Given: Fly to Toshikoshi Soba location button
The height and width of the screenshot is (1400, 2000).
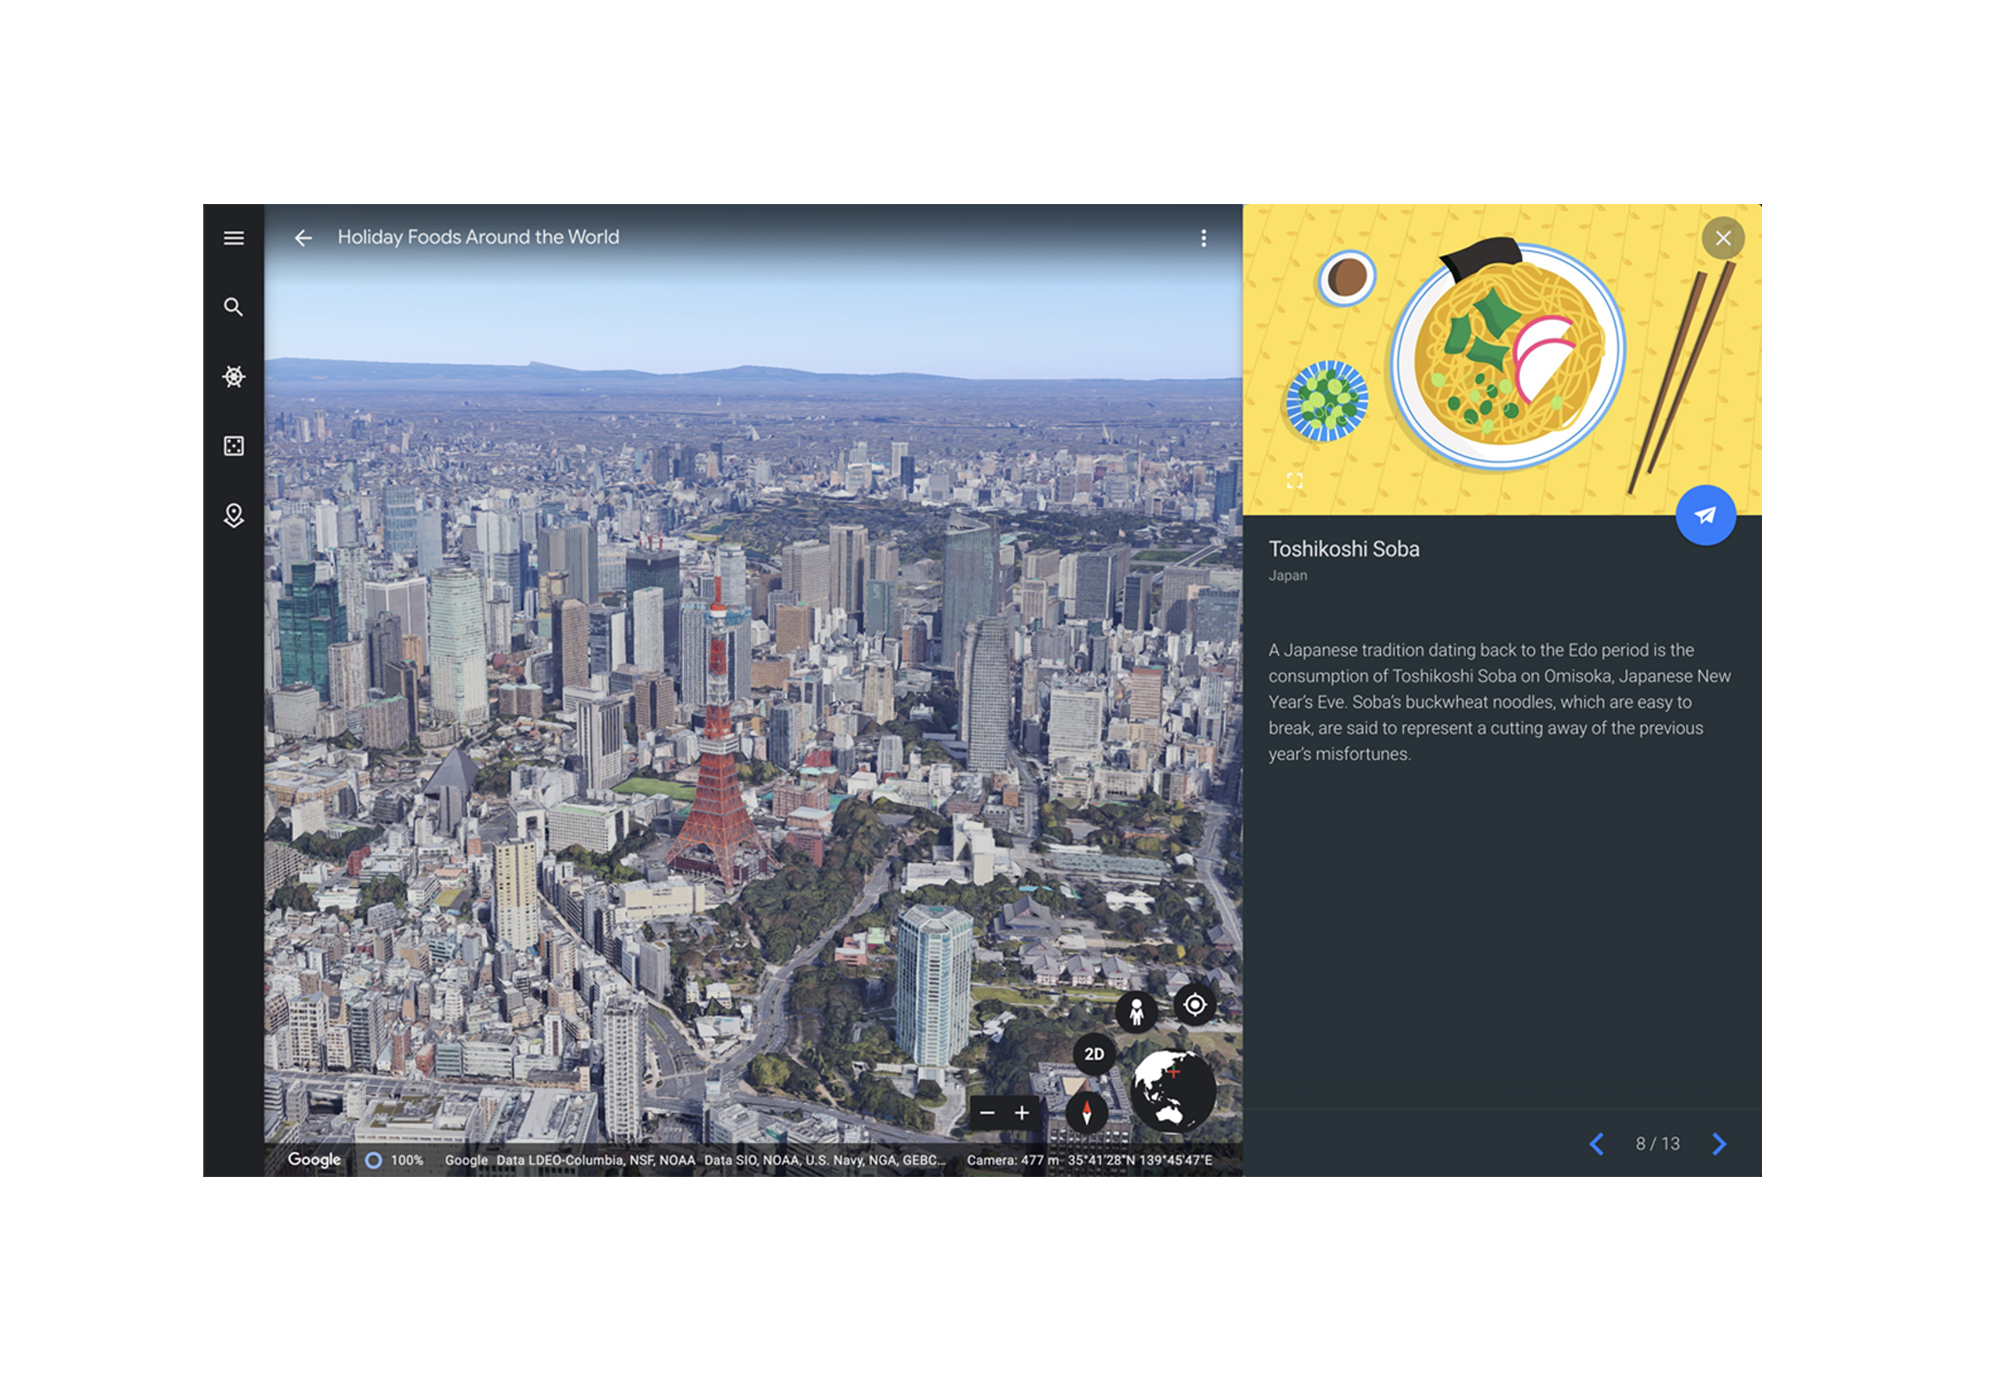Looking at the screenshot, I should pyautogui.click(x=1705, y=515).
